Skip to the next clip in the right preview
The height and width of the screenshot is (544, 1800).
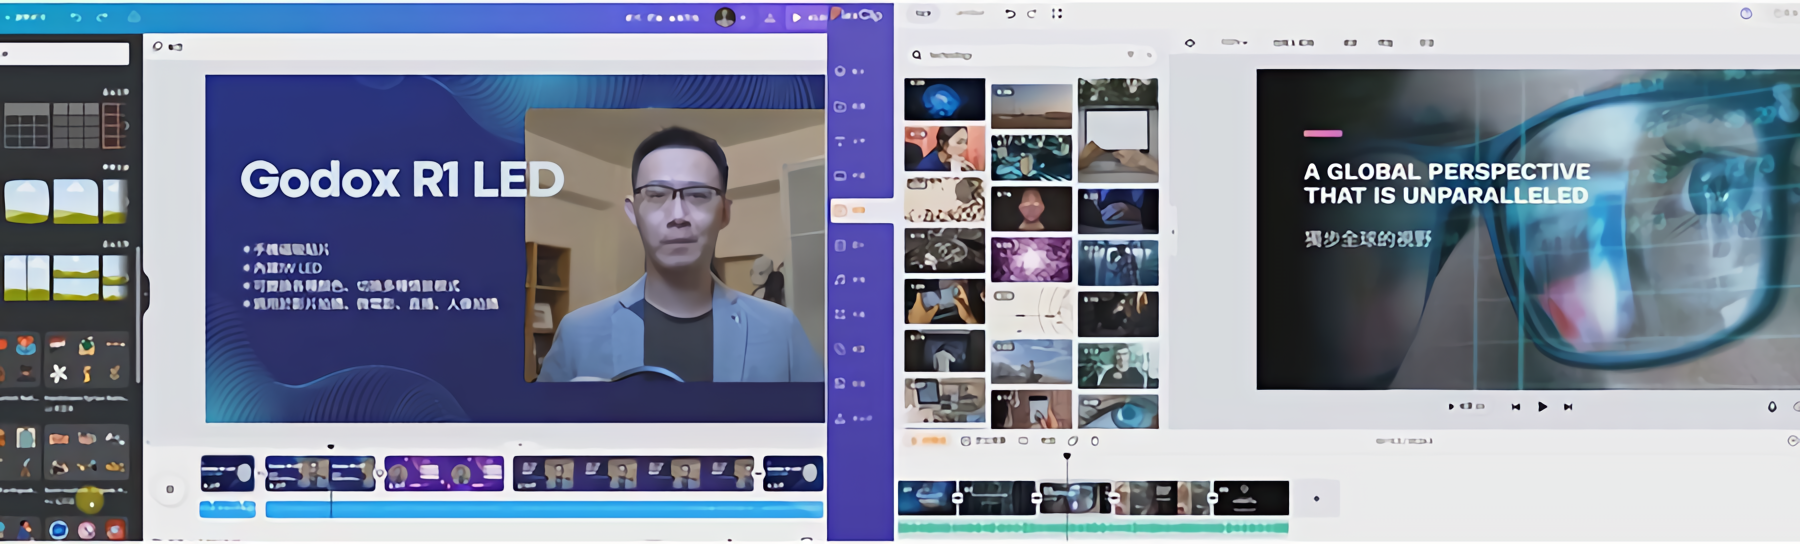click(1568, 407)
